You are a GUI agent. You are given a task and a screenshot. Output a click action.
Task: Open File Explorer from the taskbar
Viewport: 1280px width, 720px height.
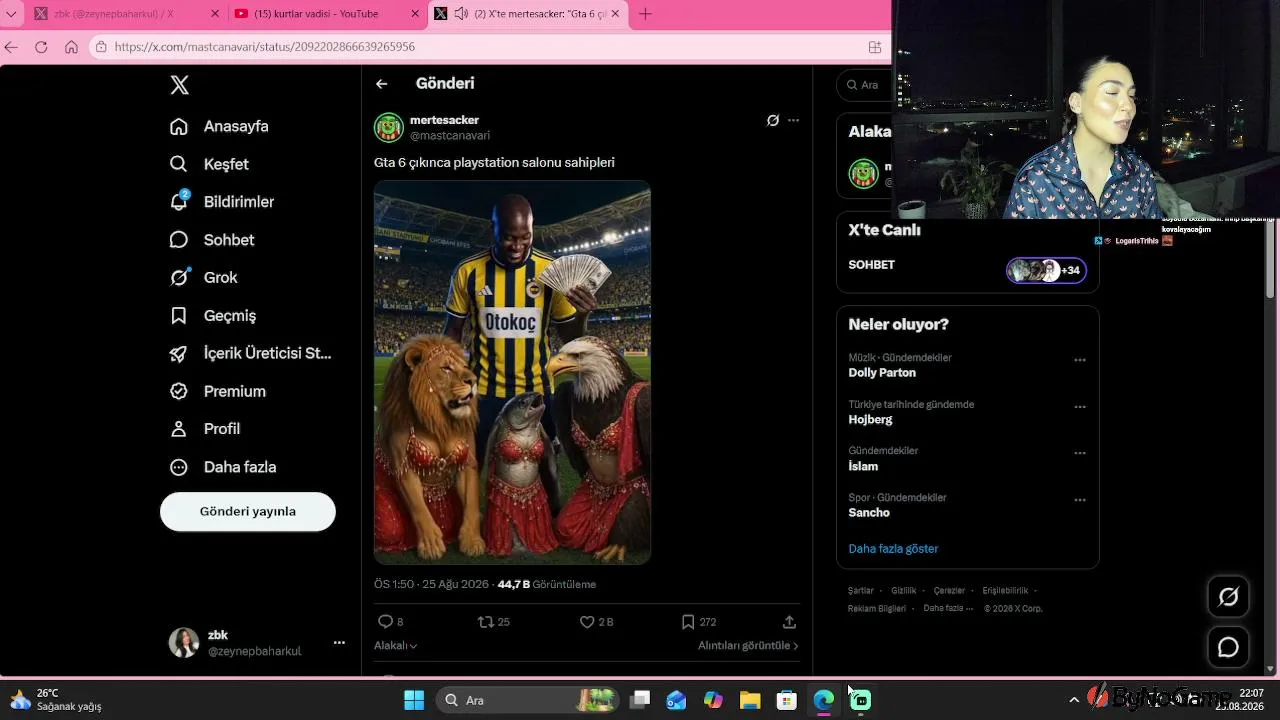(x=750, y=700)
